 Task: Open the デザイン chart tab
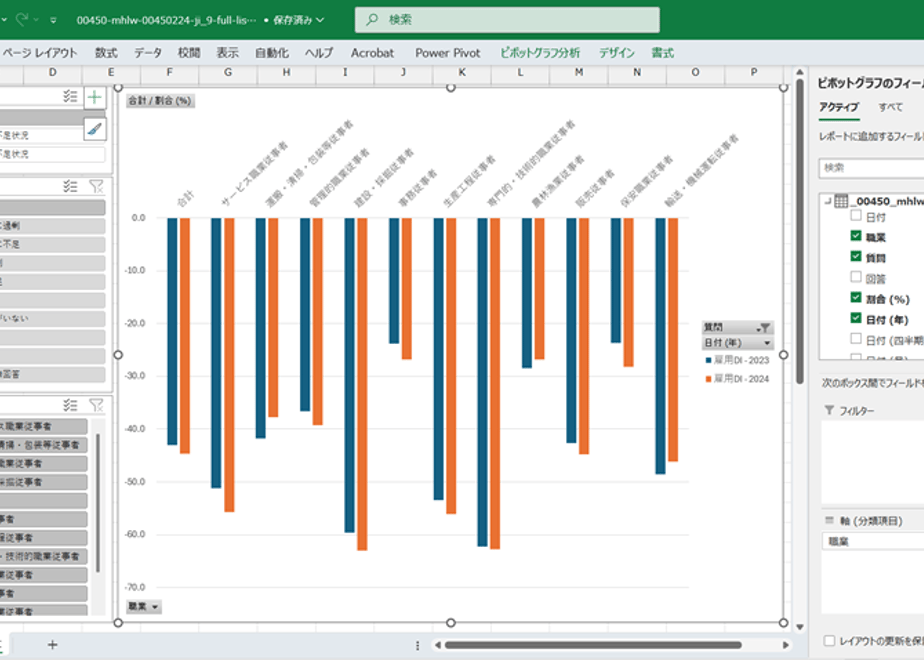(616, 53)
